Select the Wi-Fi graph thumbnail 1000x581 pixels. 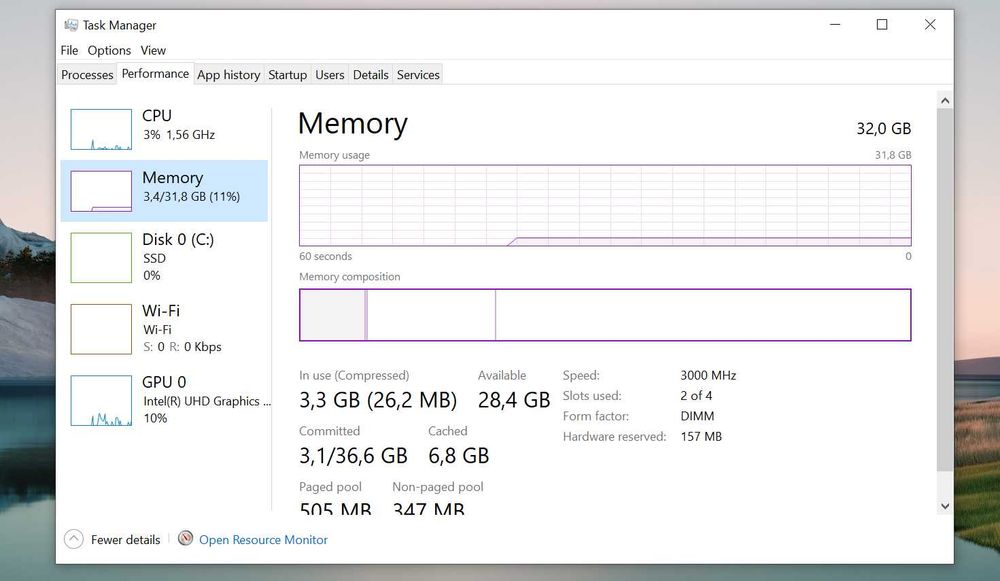pyautogui.click(x=101, y=329)
